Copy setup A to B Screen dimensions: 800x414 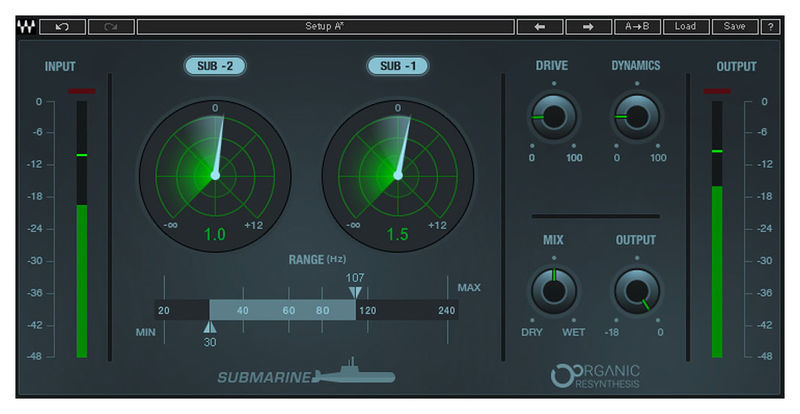tap(637, 27)
